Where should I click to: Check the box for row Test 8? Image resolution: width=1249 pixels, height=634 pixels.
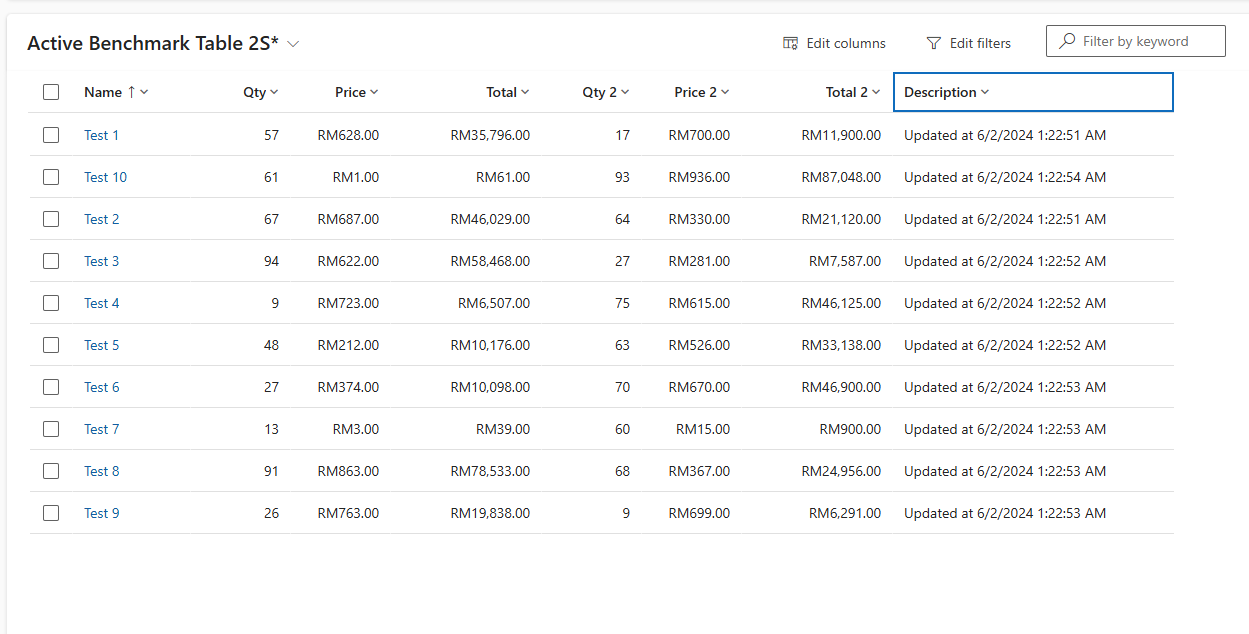[x=51, y=471]
